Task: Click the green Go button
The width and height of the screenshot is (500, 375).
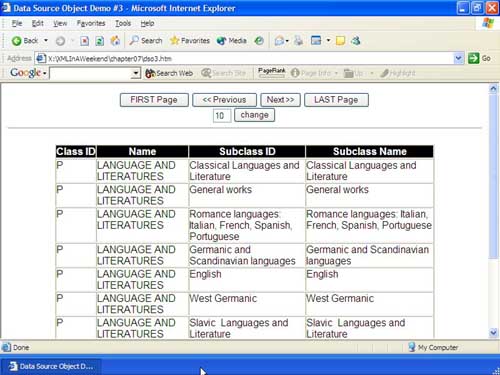Action: click(x=479, y=58)
